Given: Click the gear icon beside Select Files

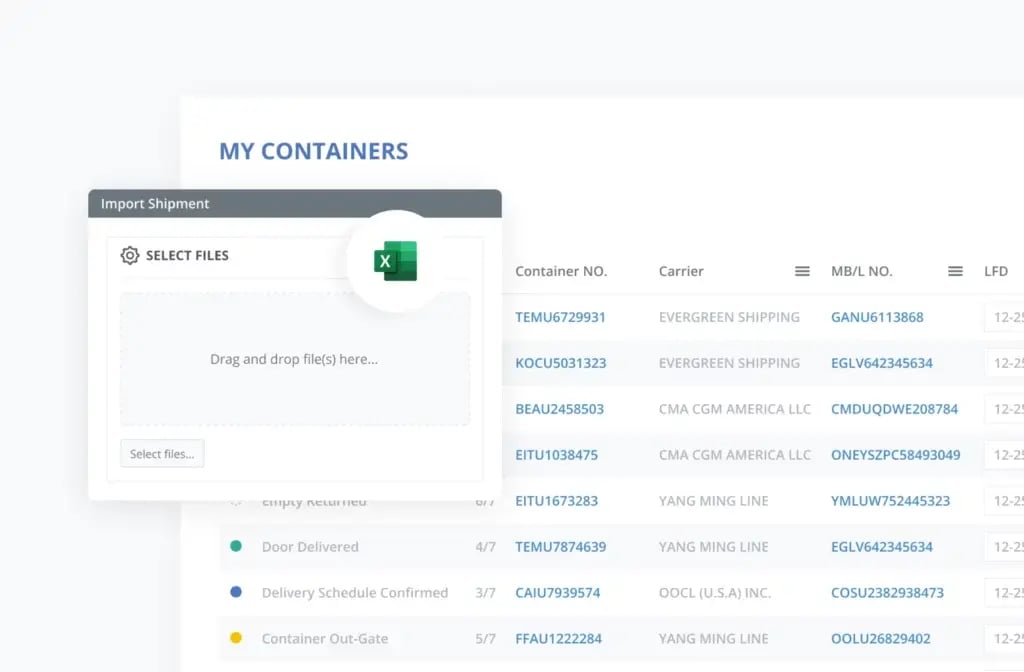Looking at the screenshot, I should click(129, 256).
